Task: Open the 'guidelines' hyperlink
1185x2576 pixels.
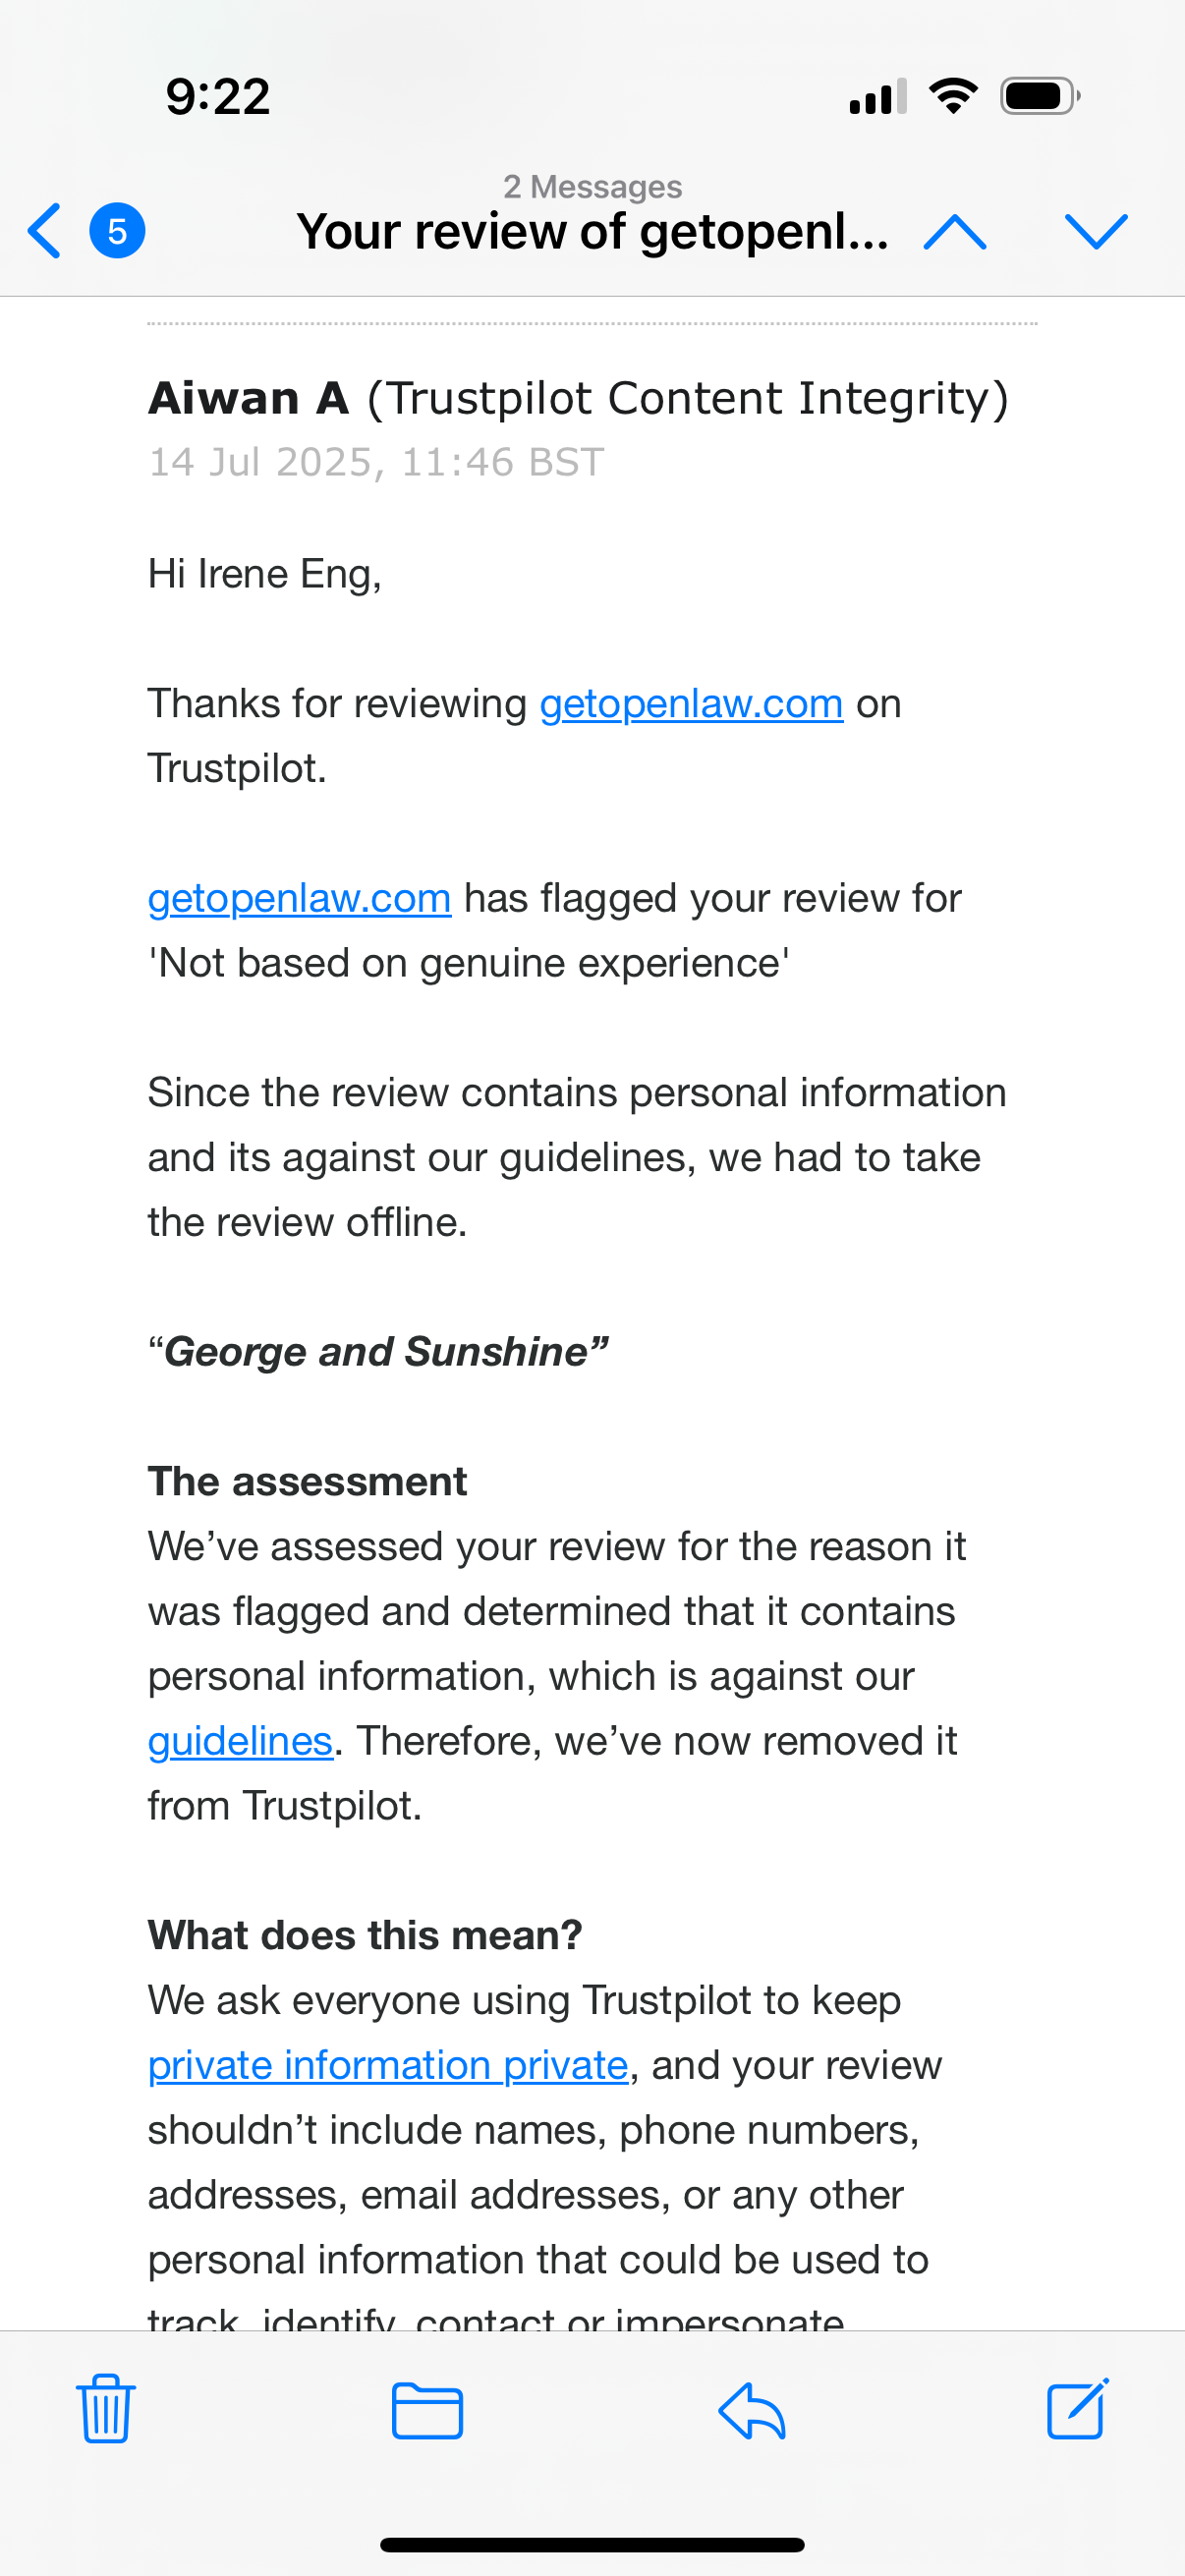Action: pos(240,1741)
